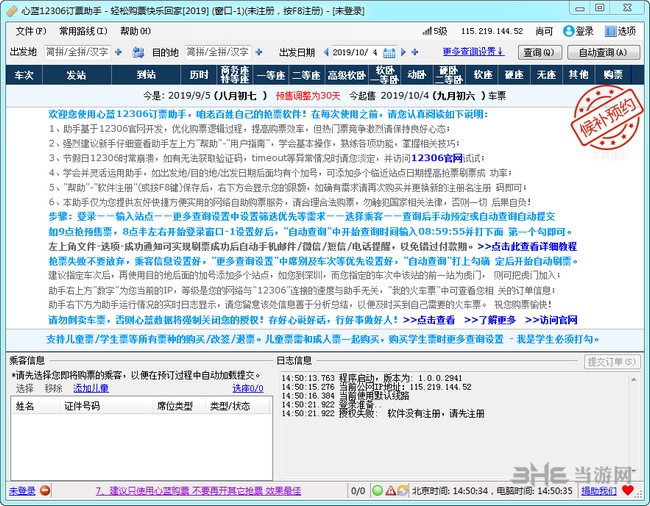The image size is (650, 506).
Task: Open the >>点击查看 link
Action: (x=429, y=320)
